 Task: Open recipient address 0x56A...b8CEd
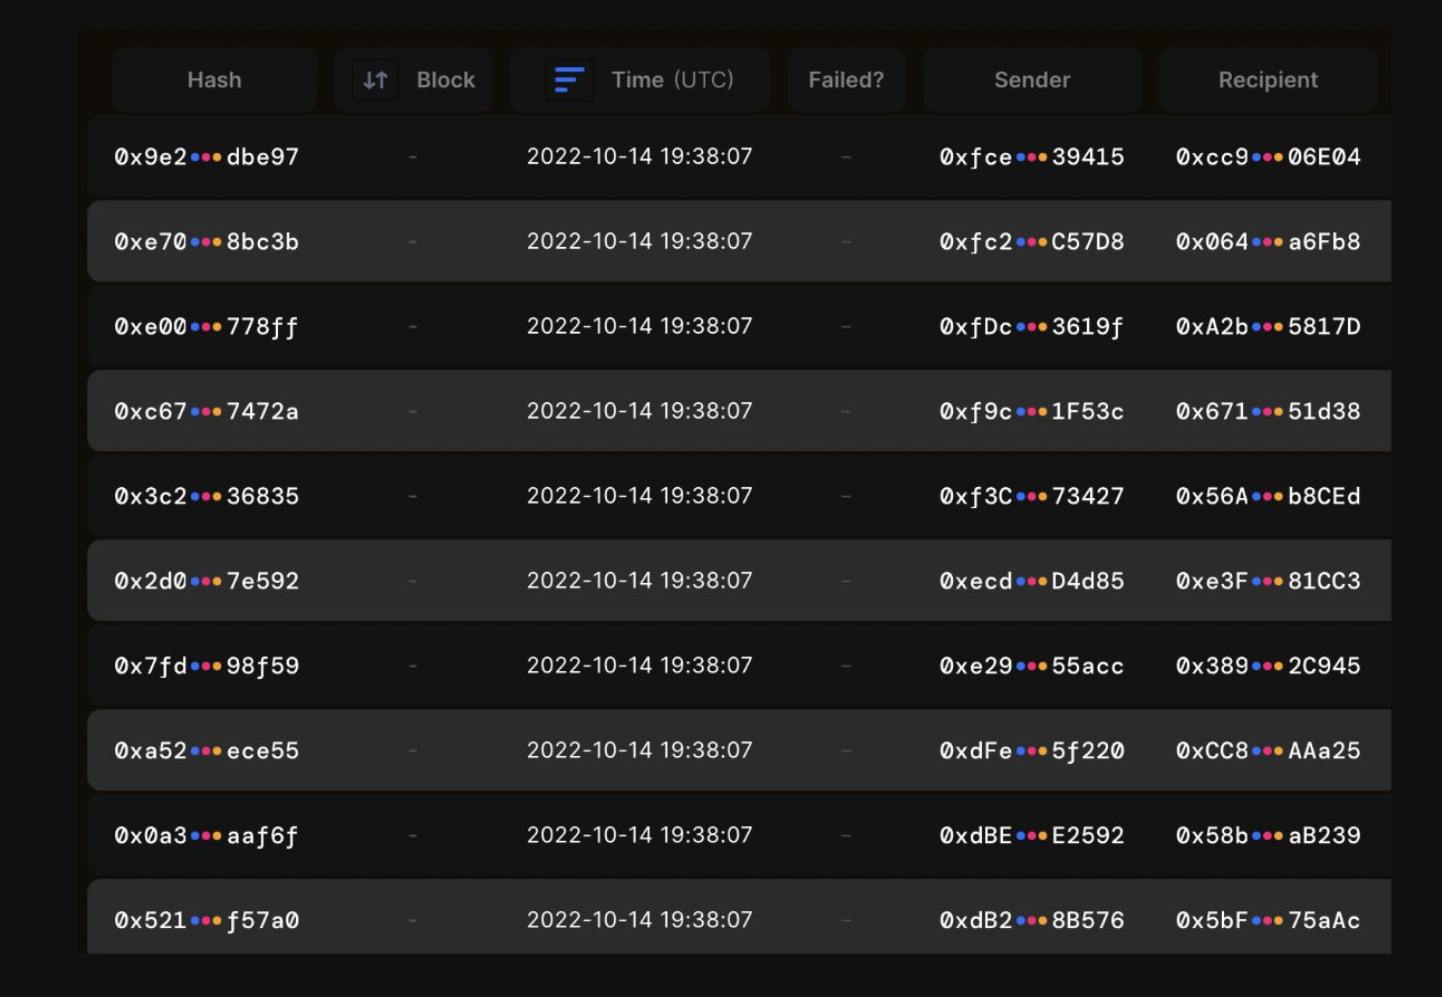(1267, 497)
